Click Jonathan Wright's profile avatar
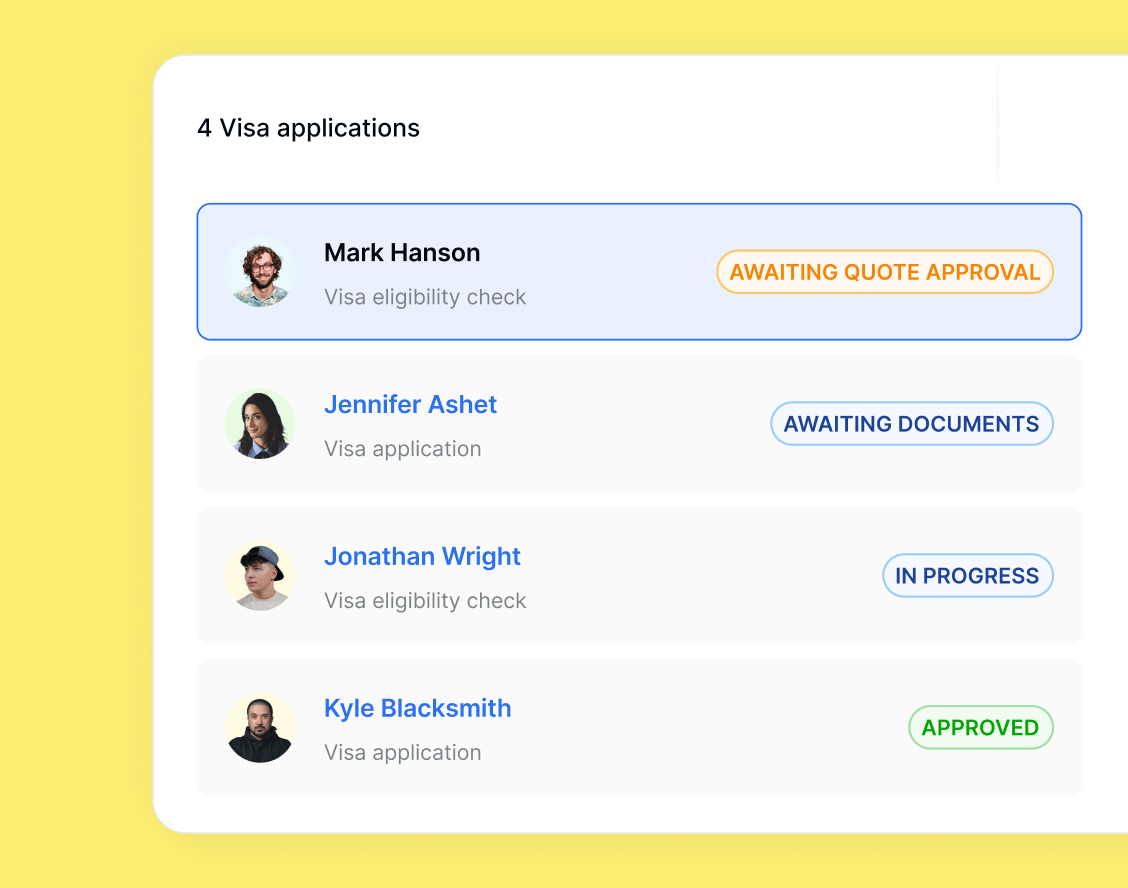The width and height of the screenshot is (1128, 888). point(260,576)
